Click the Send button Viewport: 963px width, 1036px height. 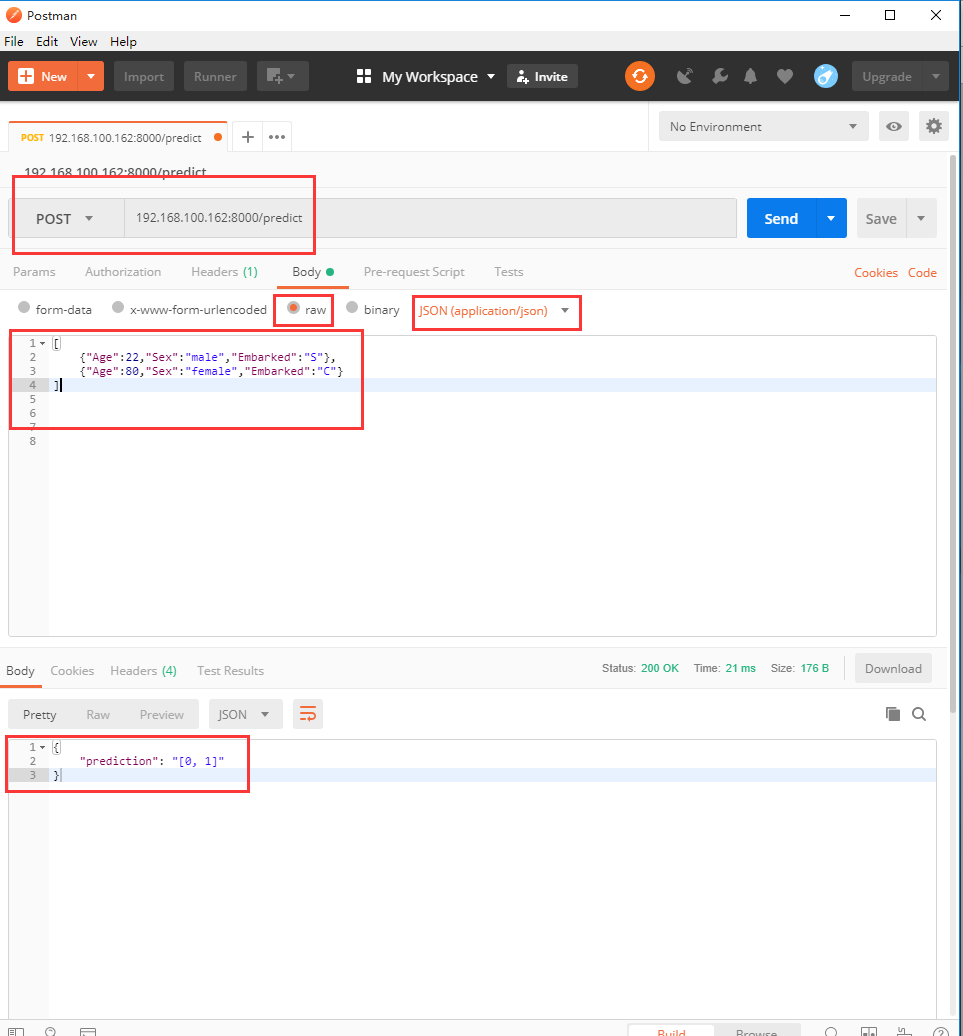click(x=781, y=218)
